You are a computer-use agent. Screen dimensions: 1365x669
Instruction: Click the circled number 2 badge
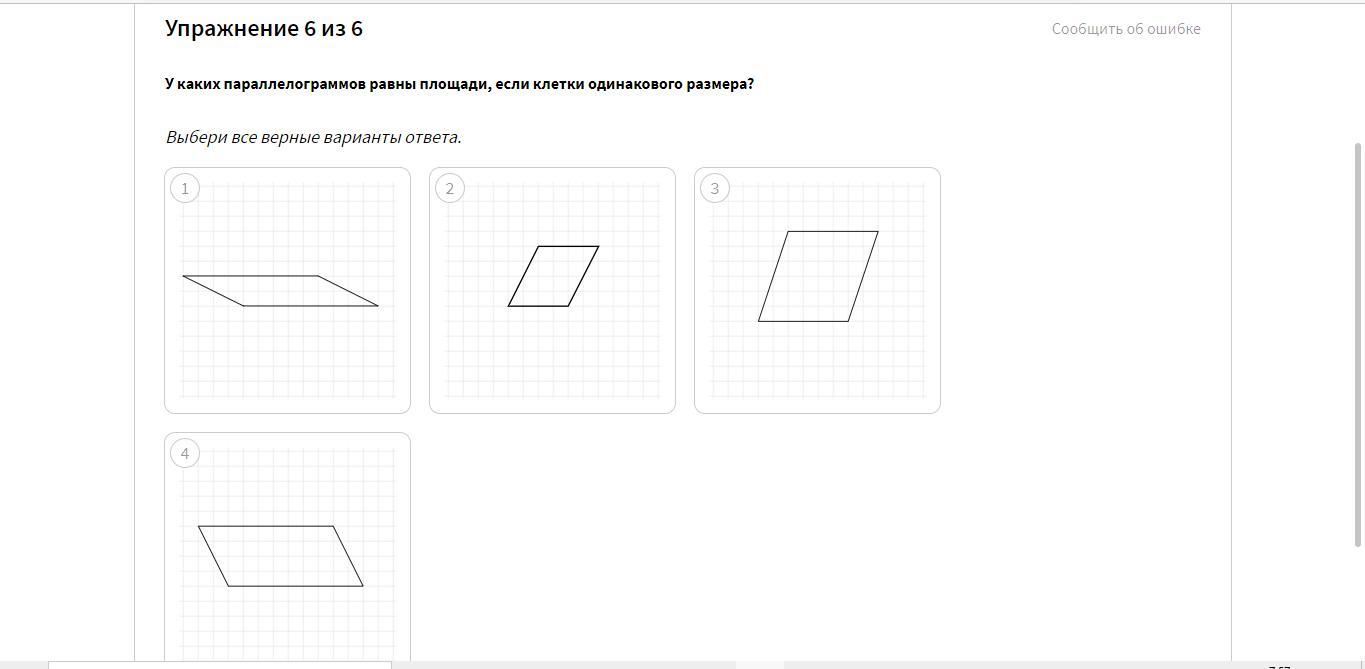[x=450, y=189]
